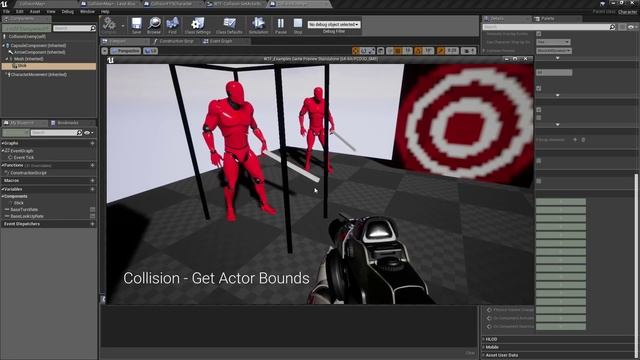
Task: Collapse the Mesh (Inherited) tree node
Action: (7, 59)
